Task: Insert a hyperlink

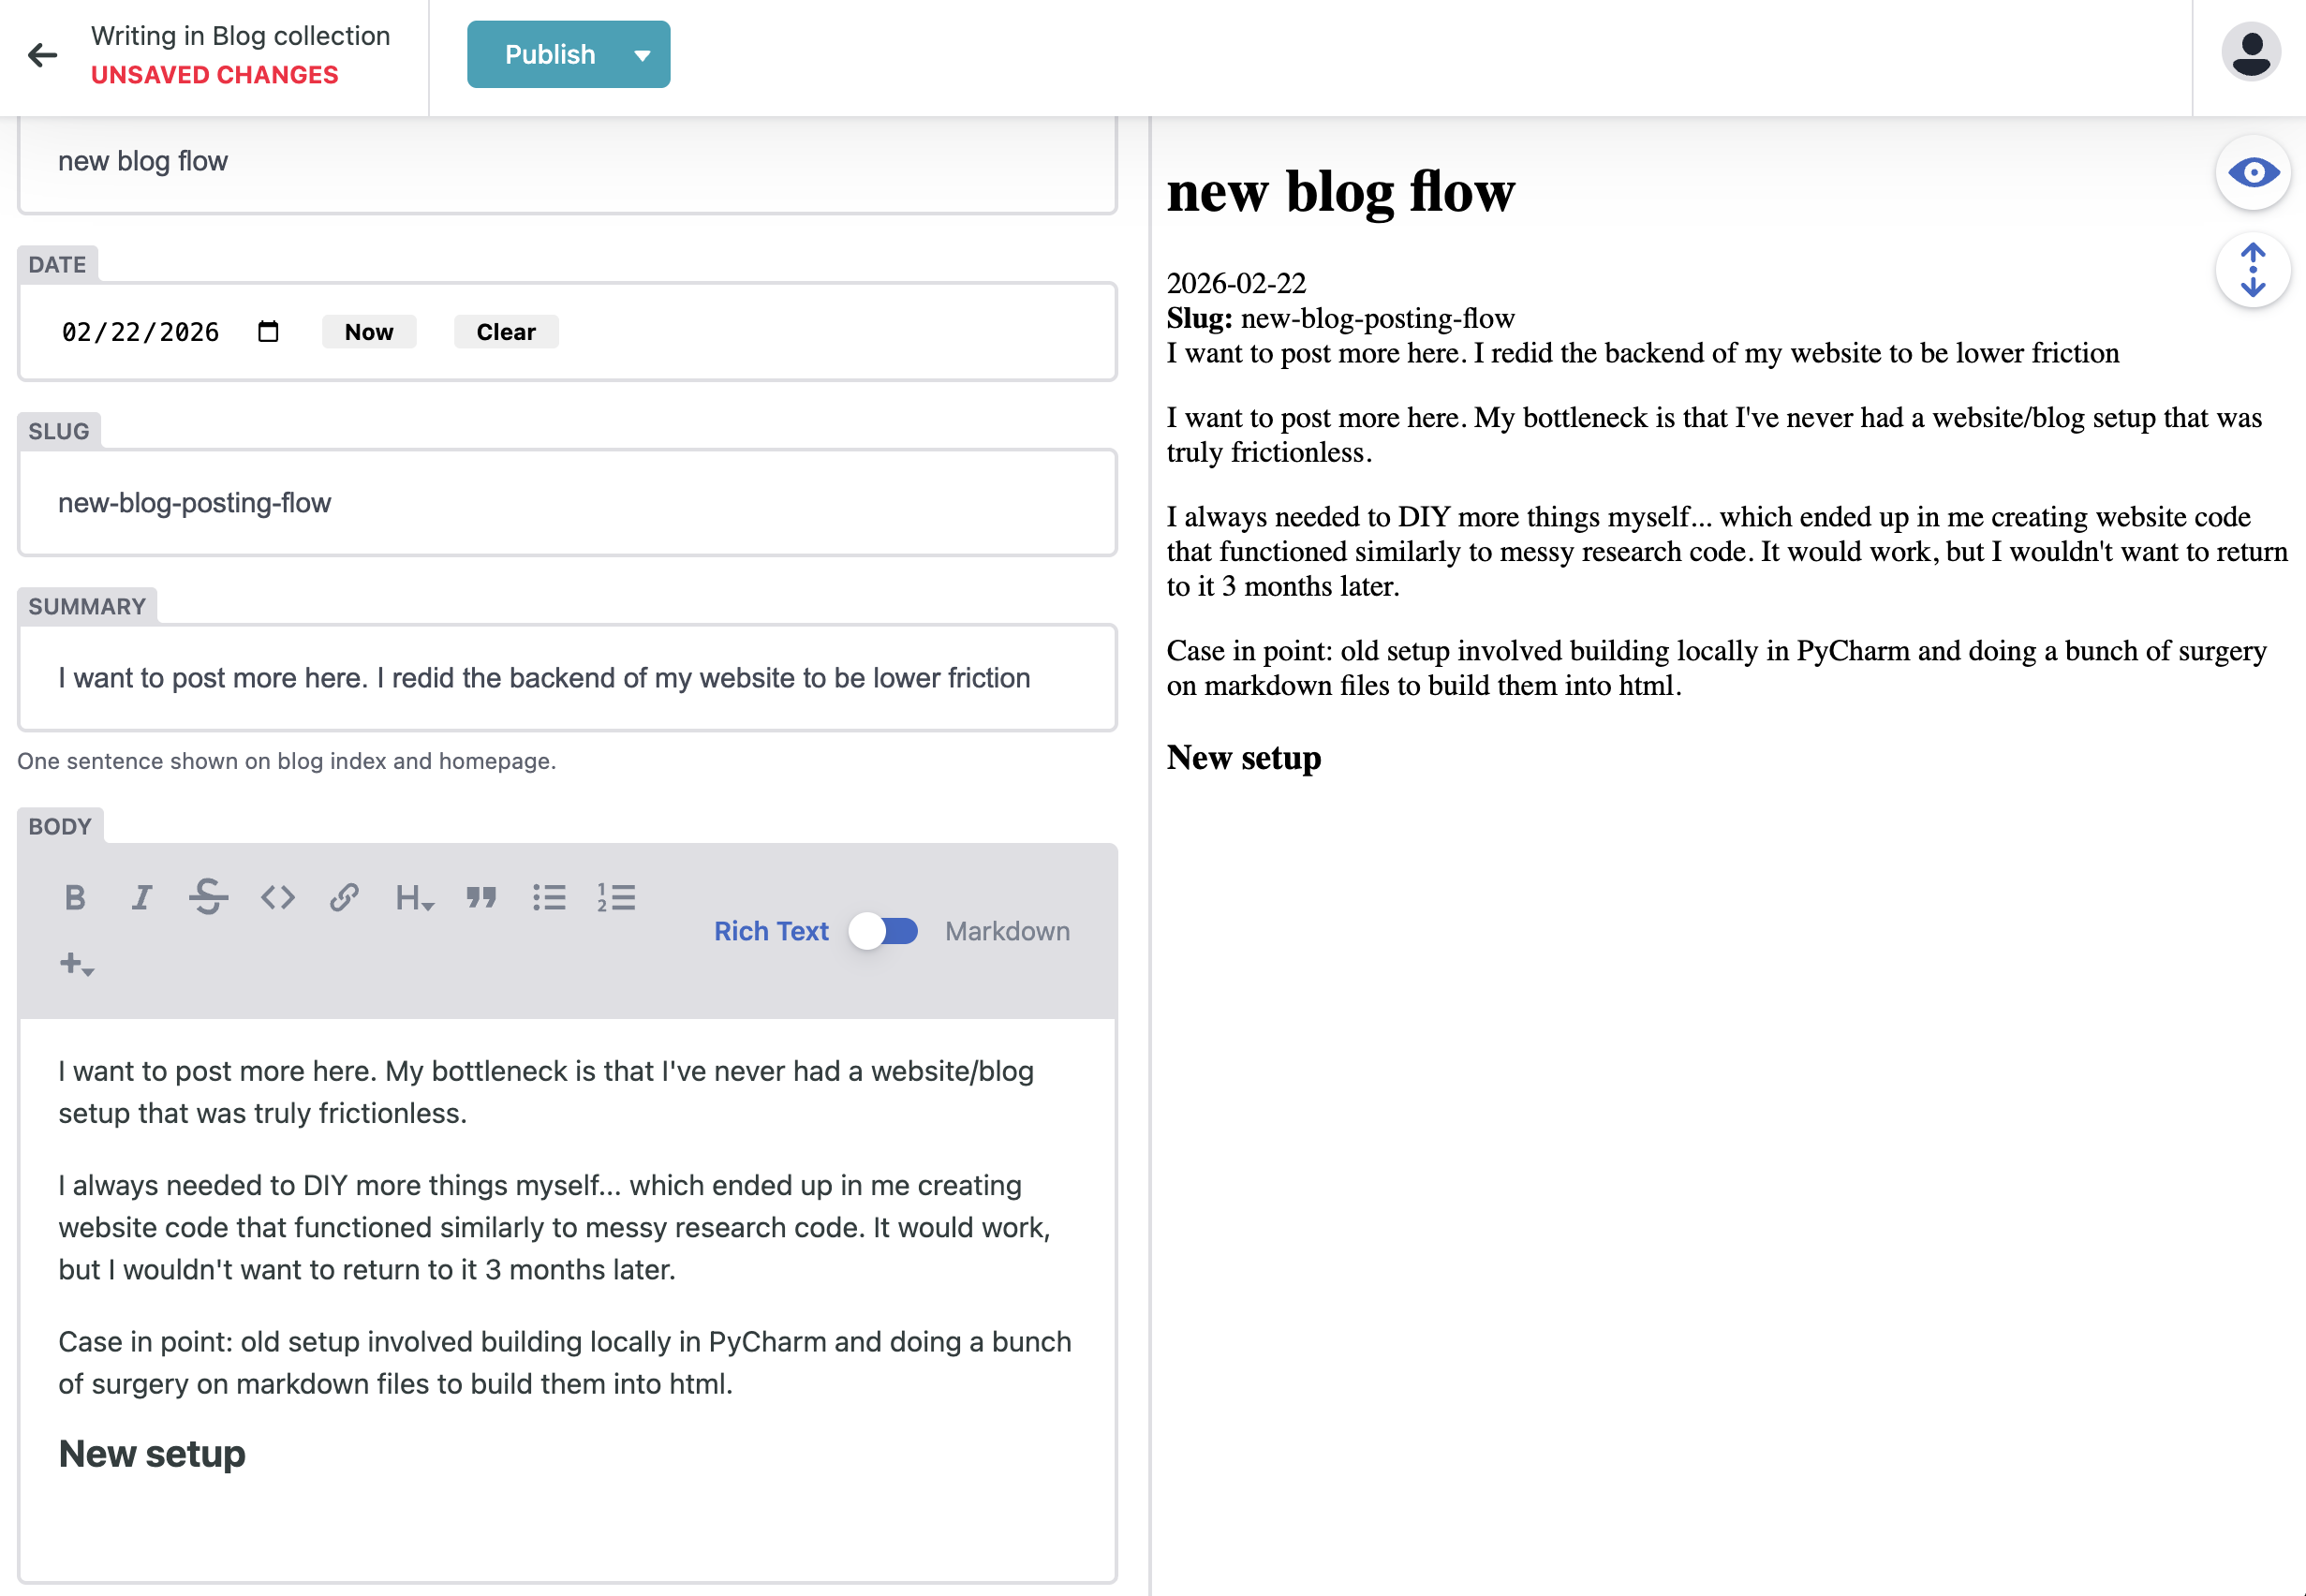Action: (344, 897)
